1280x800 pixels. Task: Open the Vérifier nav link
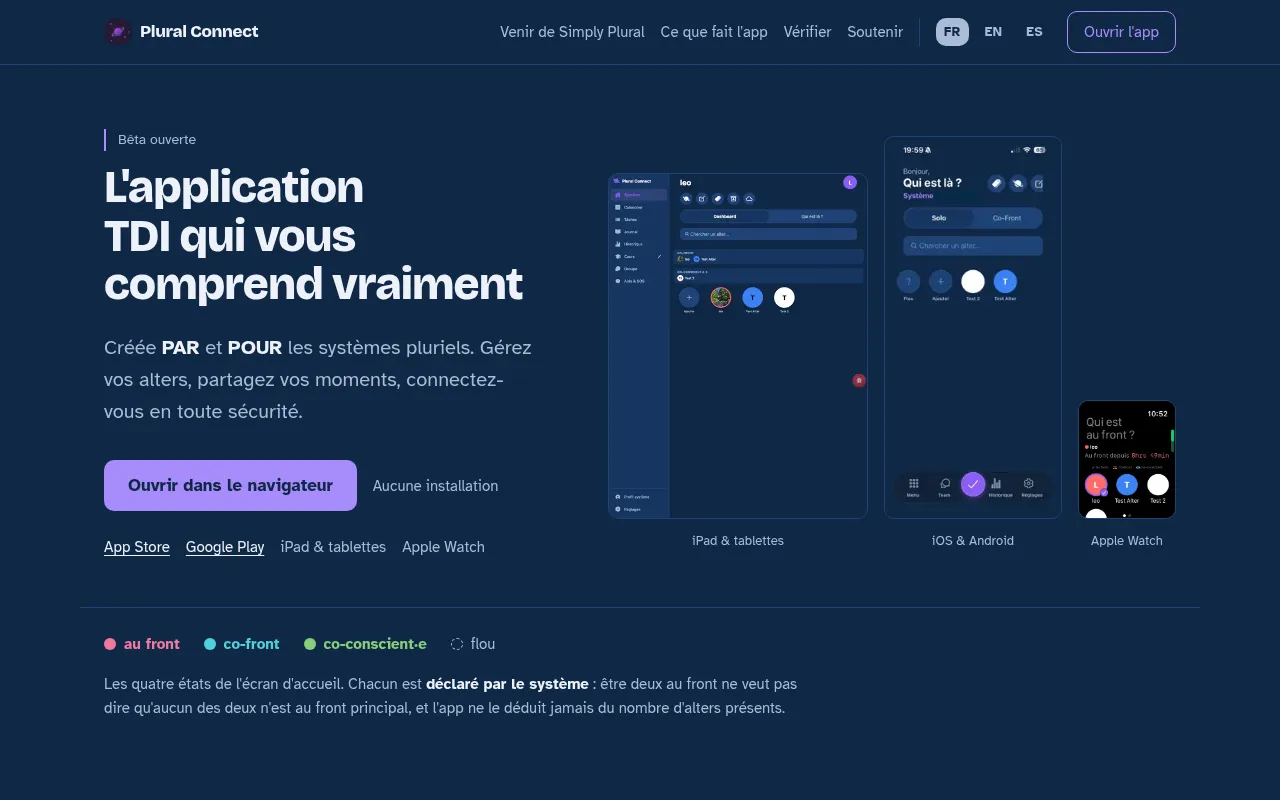tap(807, 32)
